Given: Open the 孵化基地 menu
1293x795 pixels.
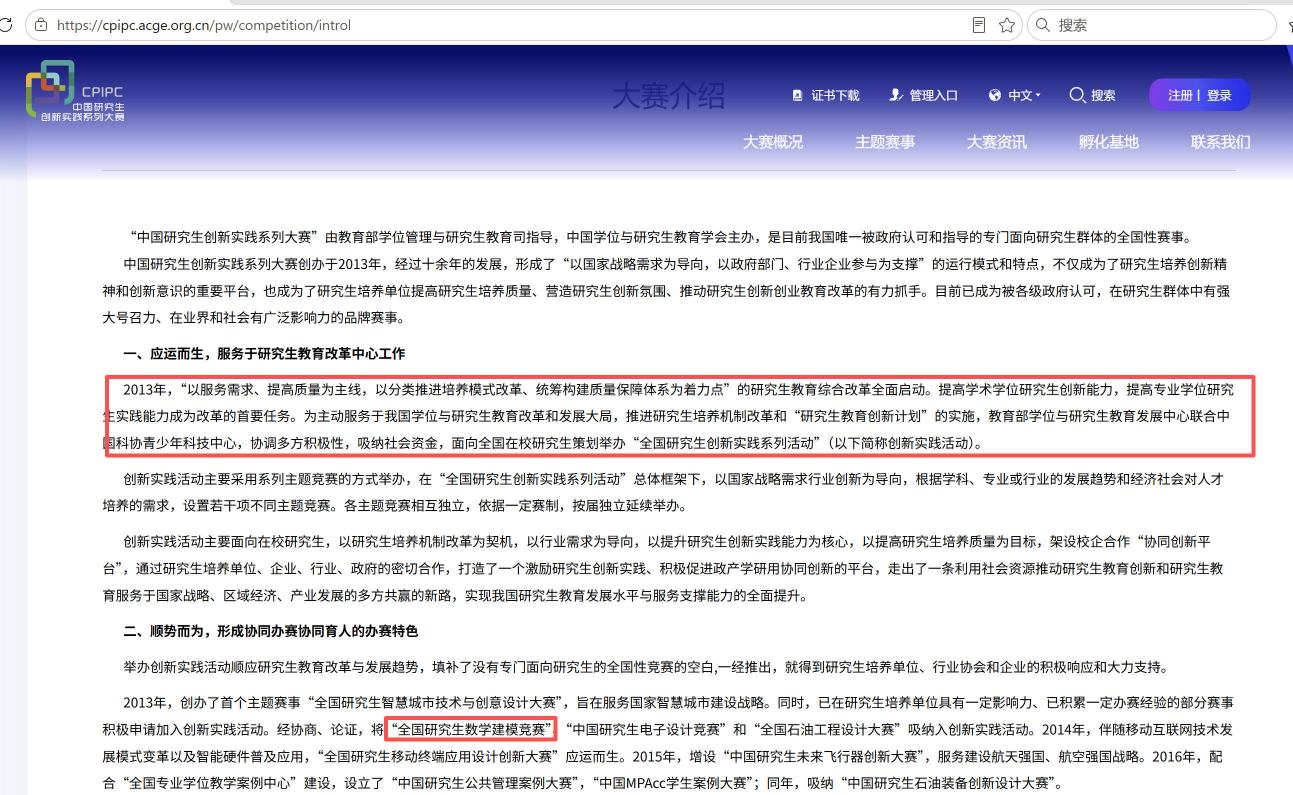Looking at the screenshot, I should (x=1109, y=142).
